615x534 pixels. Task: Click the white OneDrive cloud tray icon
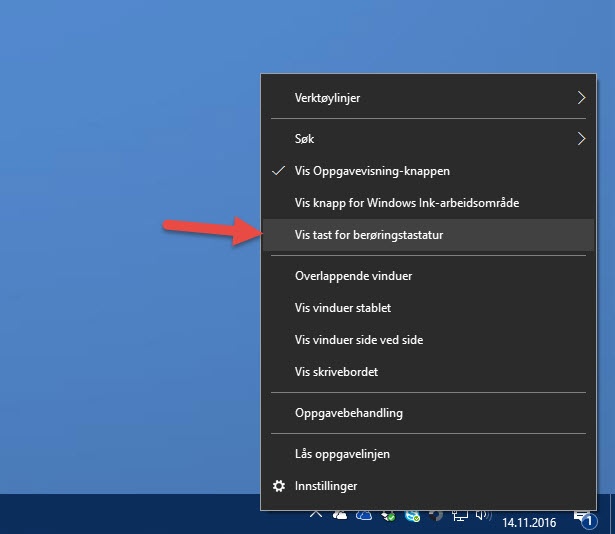point(340,516)
